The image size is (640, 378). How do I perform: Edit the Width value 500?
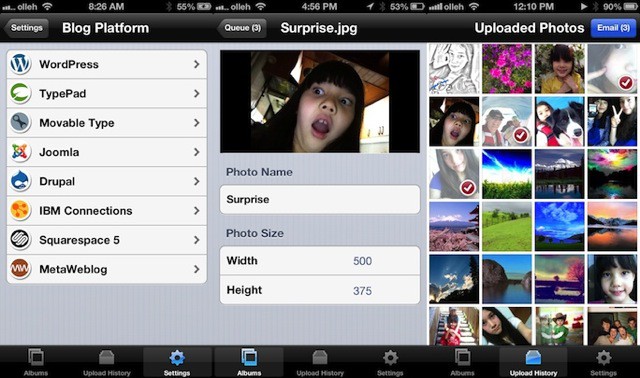[x=362, y=261]
